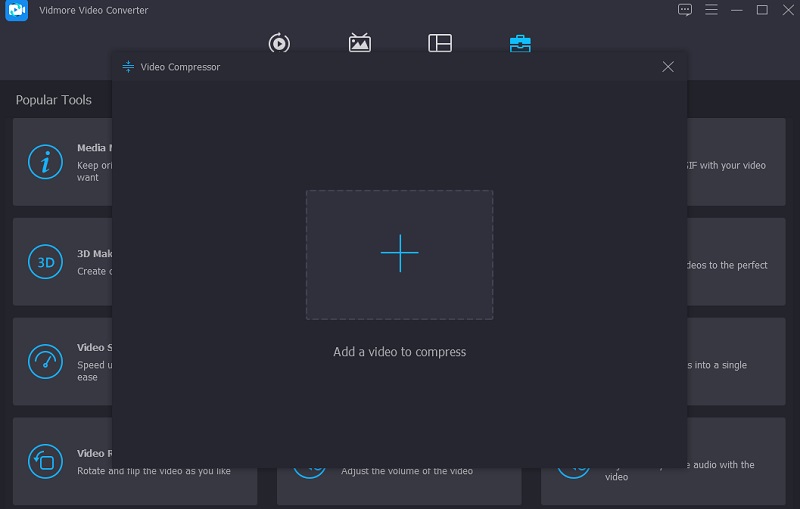Switch to the MV tab icon
The width and height of the screenshot is (800, 509).
pos(360,43)
